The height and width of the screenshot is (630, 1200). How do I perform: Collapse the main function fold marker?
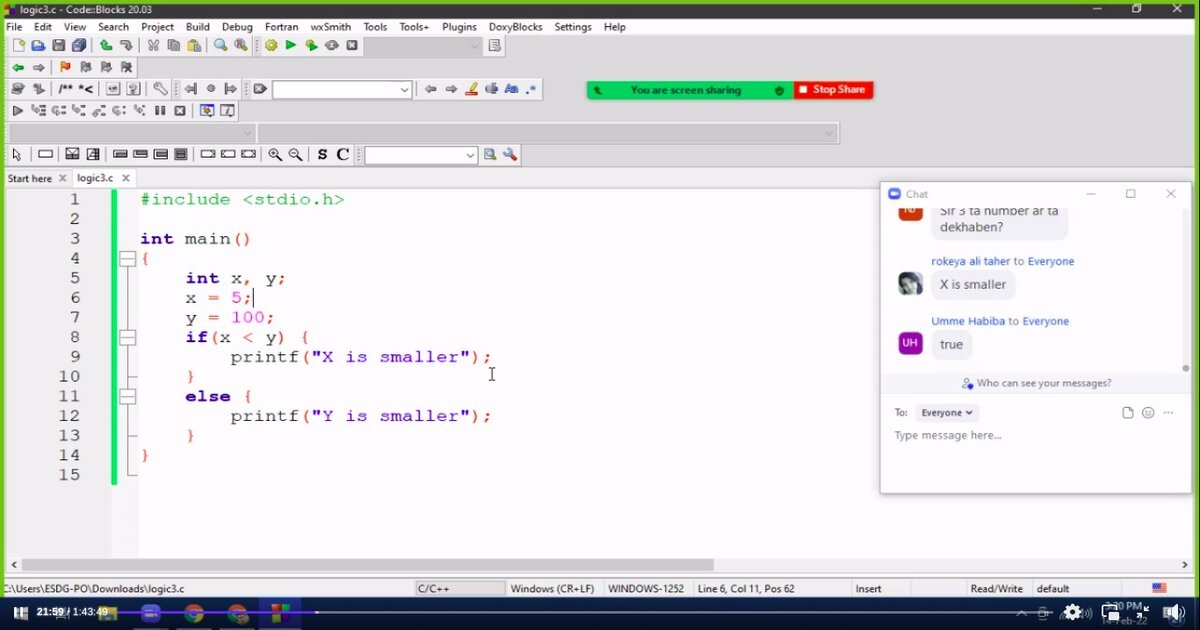pos(127,259)
